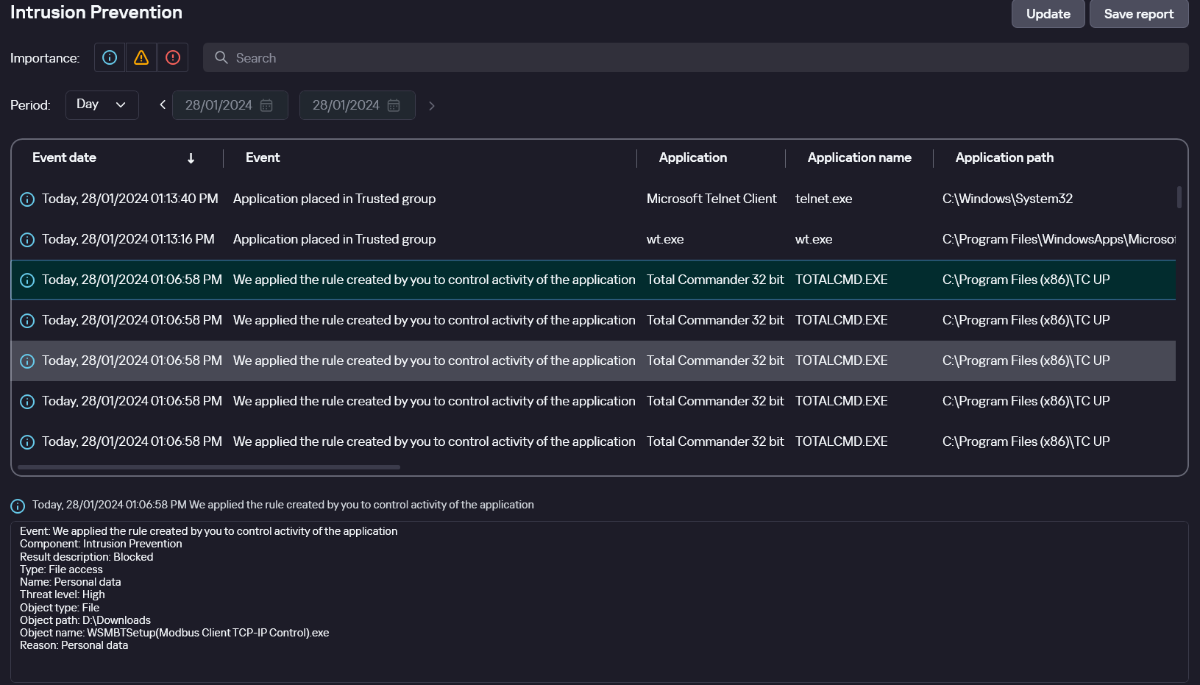This screenshot has width=1200, height=685.
Task: Click info icon in event details header
Action: [x=17, y=506]
